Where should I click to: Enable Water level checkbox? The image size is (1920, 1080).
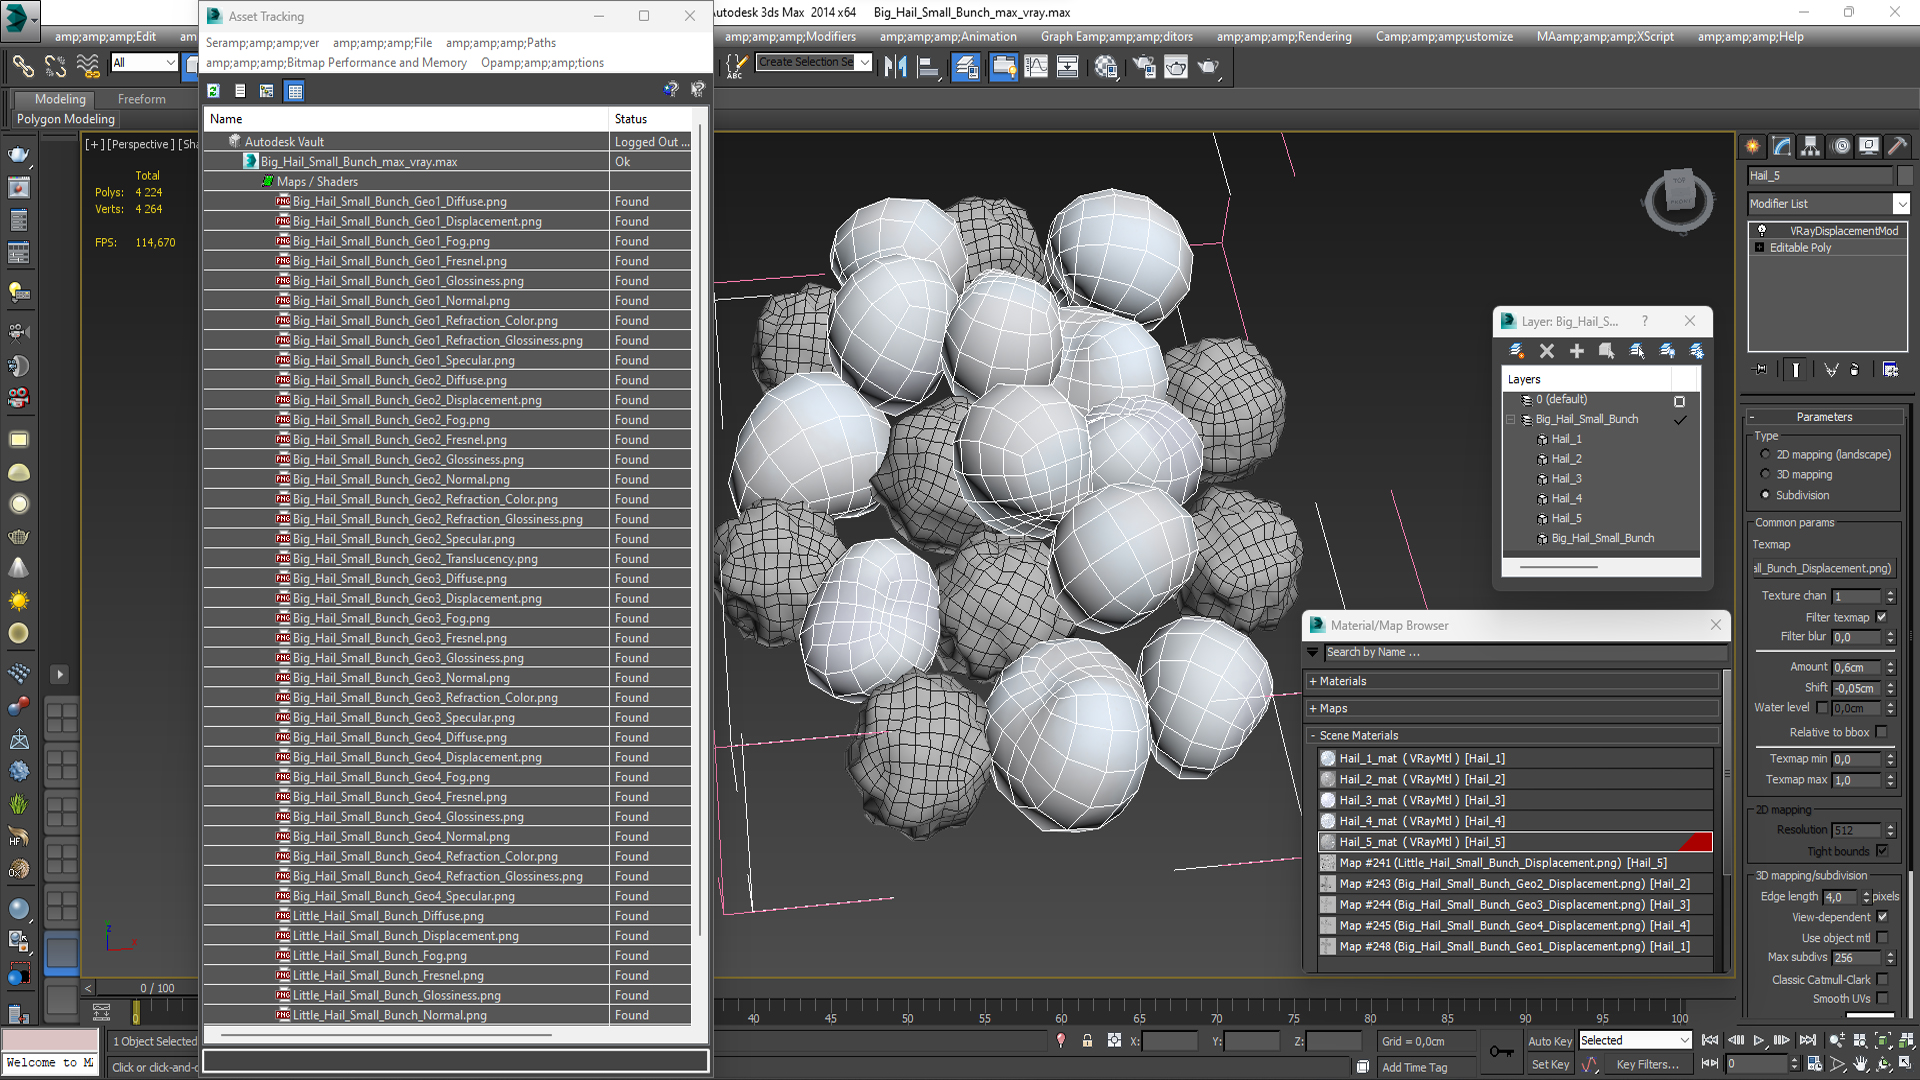tap(1822, 707)
